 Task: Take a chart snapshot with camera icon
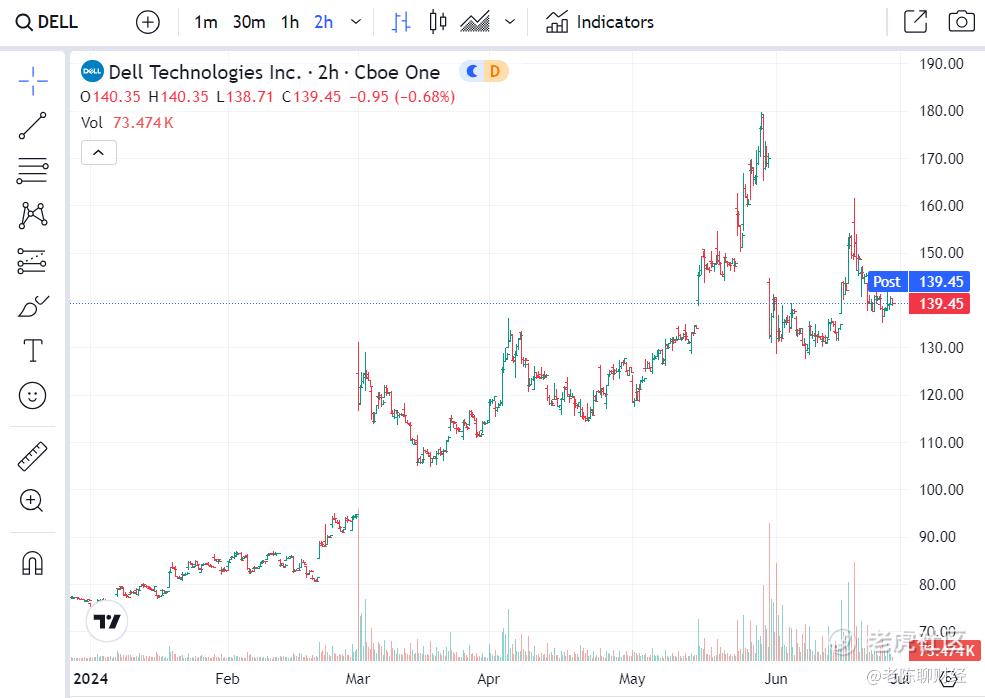961,22
